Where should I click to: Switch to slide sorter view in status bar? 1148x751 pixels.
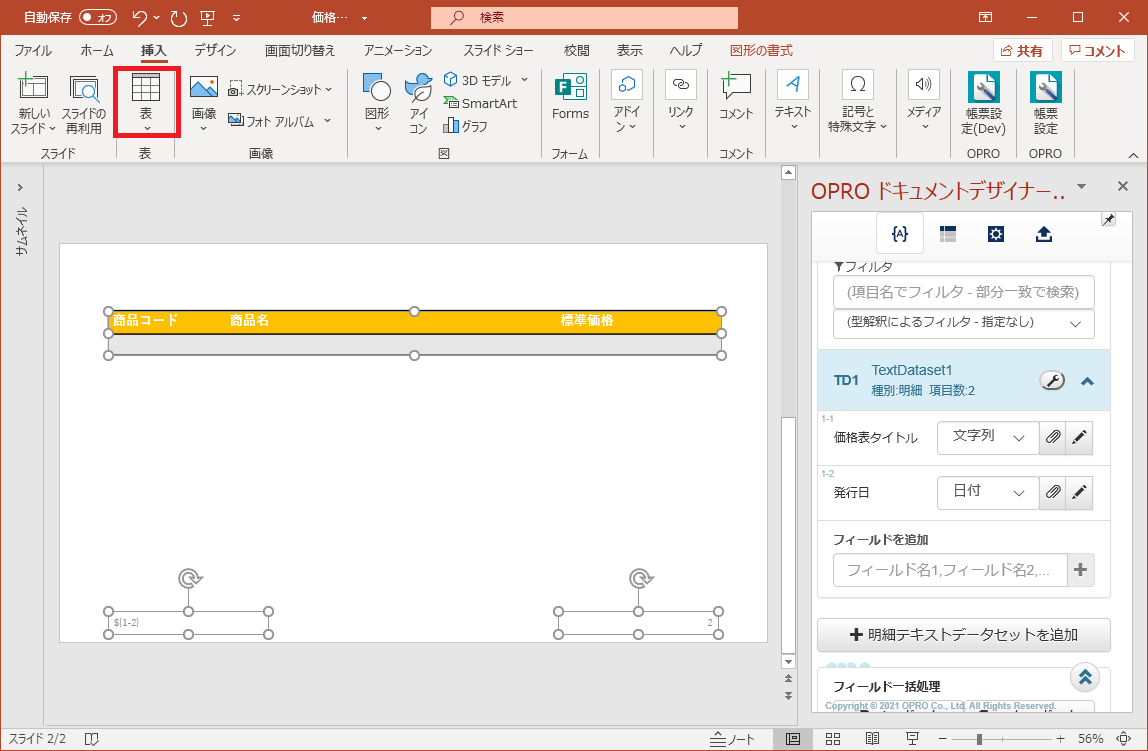tap(833, 739)
